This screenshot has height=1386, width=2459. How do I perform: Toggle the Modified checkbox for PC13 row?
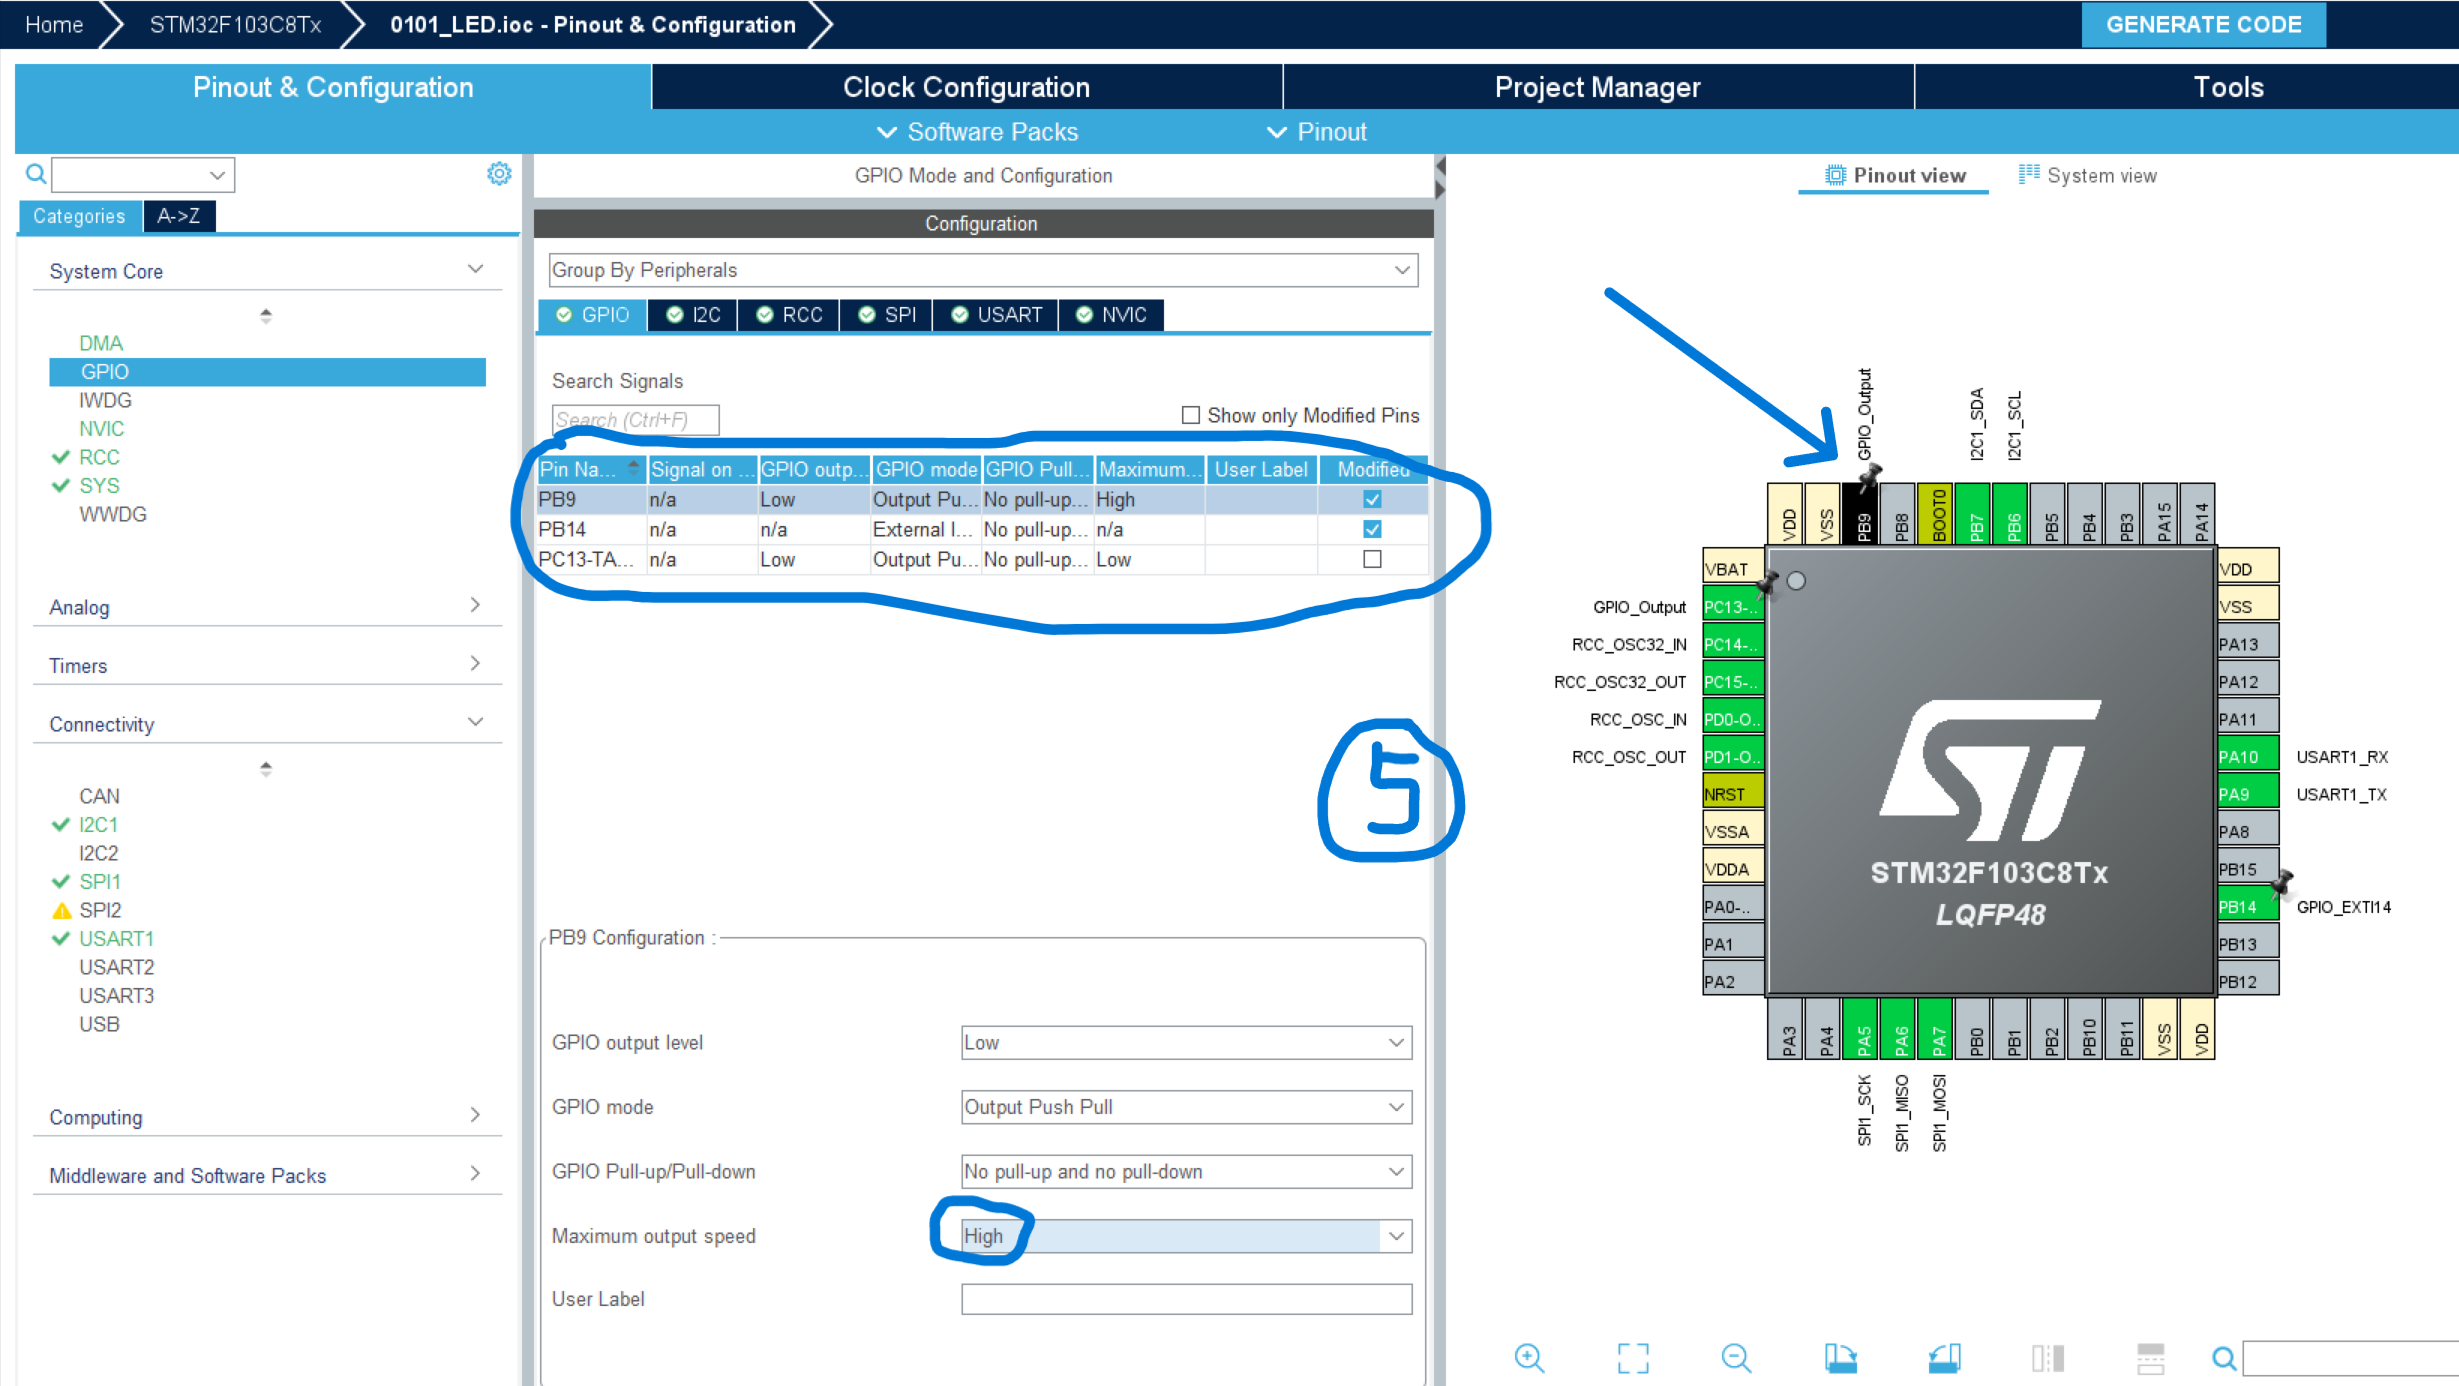pos(1372,559)
